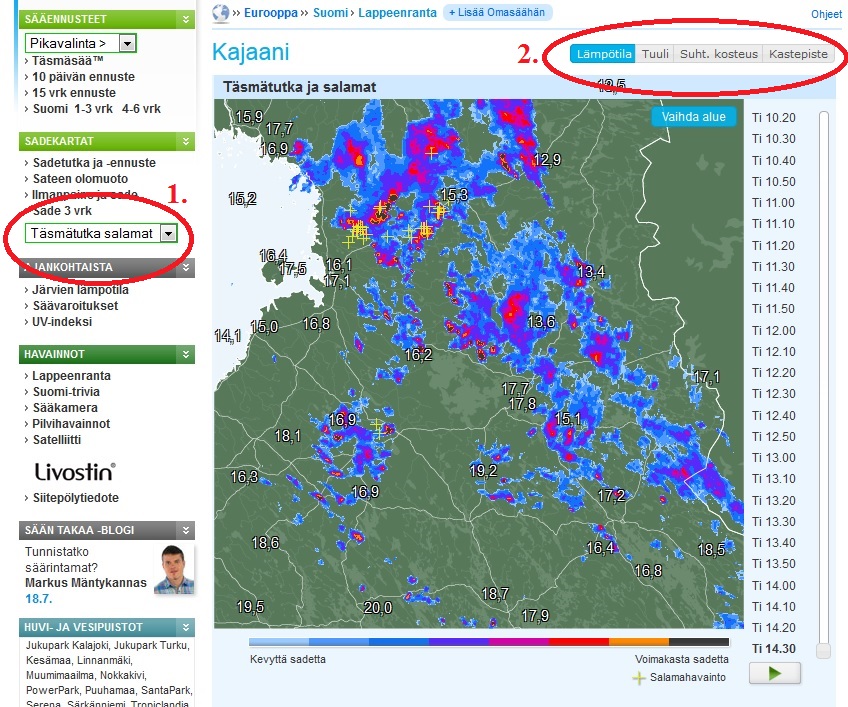Viewport: 848px width, 707px height.
Task: Click Markus Mäntykannas blog photo
Action: point(173,571)
